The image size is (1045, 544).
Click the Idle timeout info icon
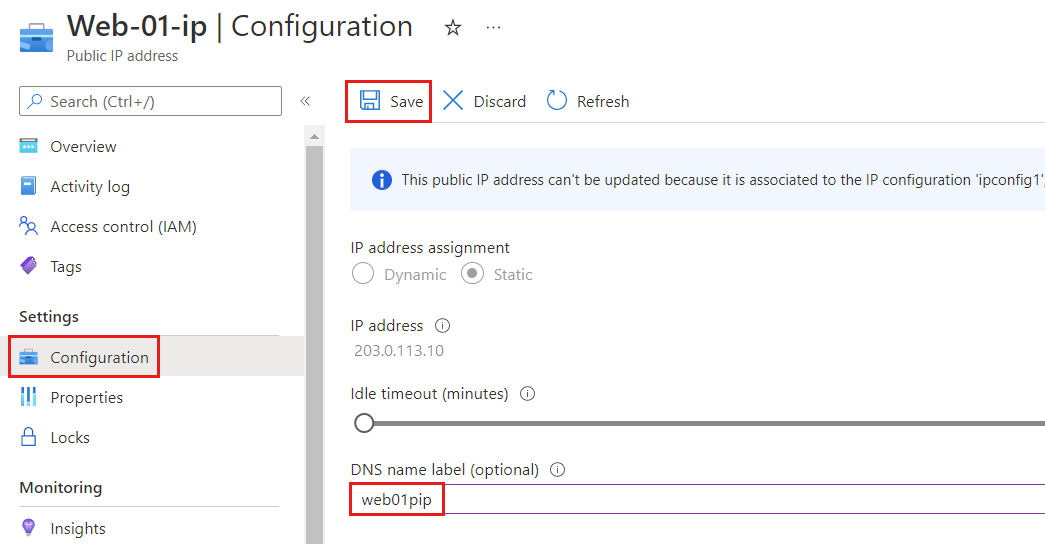pyautogui.click(x=528, y=394)
